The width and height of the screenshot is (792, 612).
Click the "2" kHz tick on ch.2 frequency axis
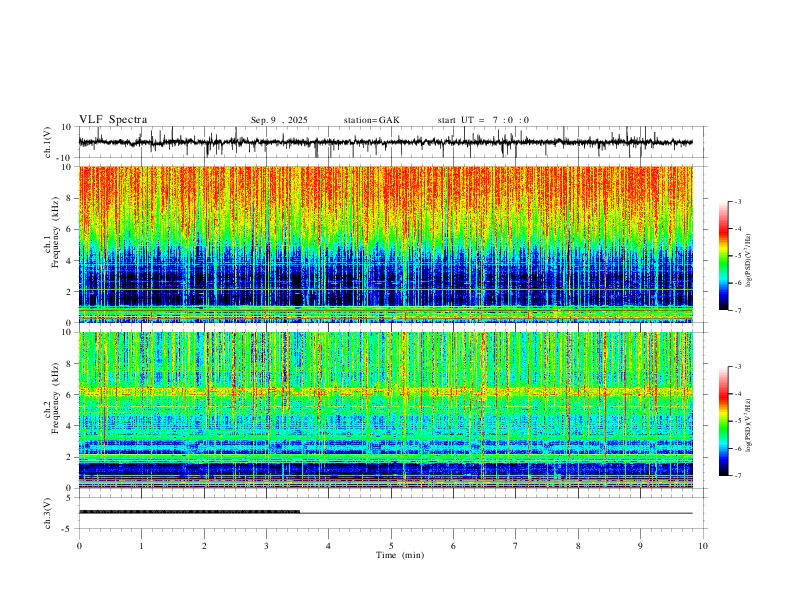tap(69, 457)
